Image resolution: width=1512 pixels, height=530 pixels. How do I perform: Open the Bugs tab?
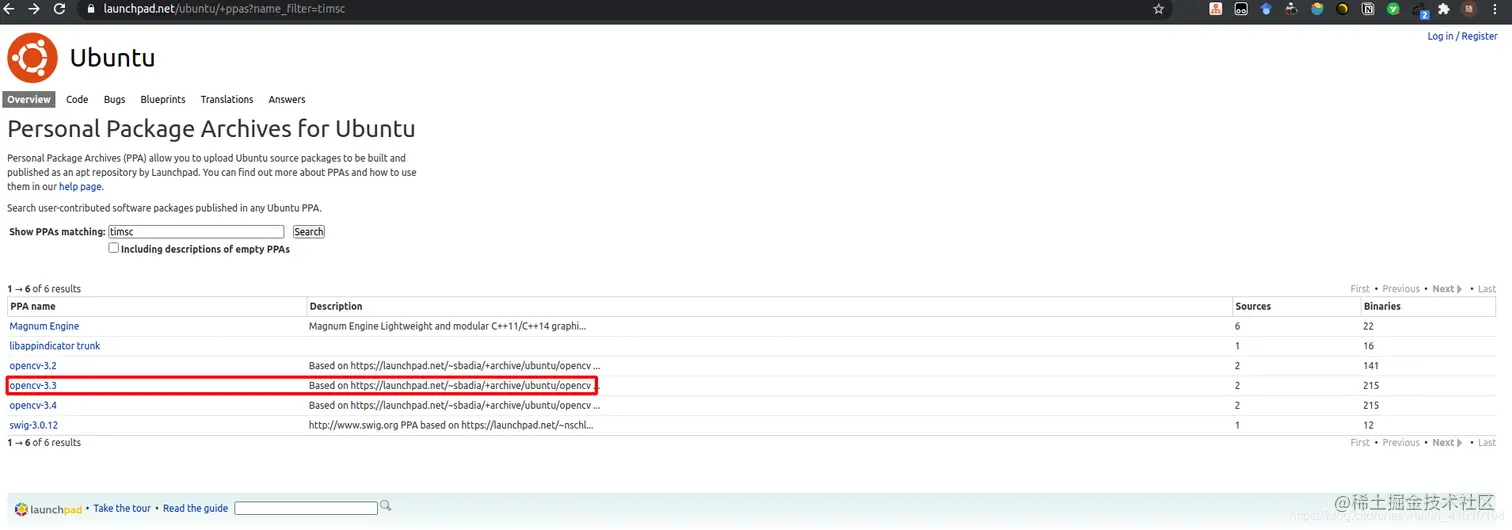115,99
